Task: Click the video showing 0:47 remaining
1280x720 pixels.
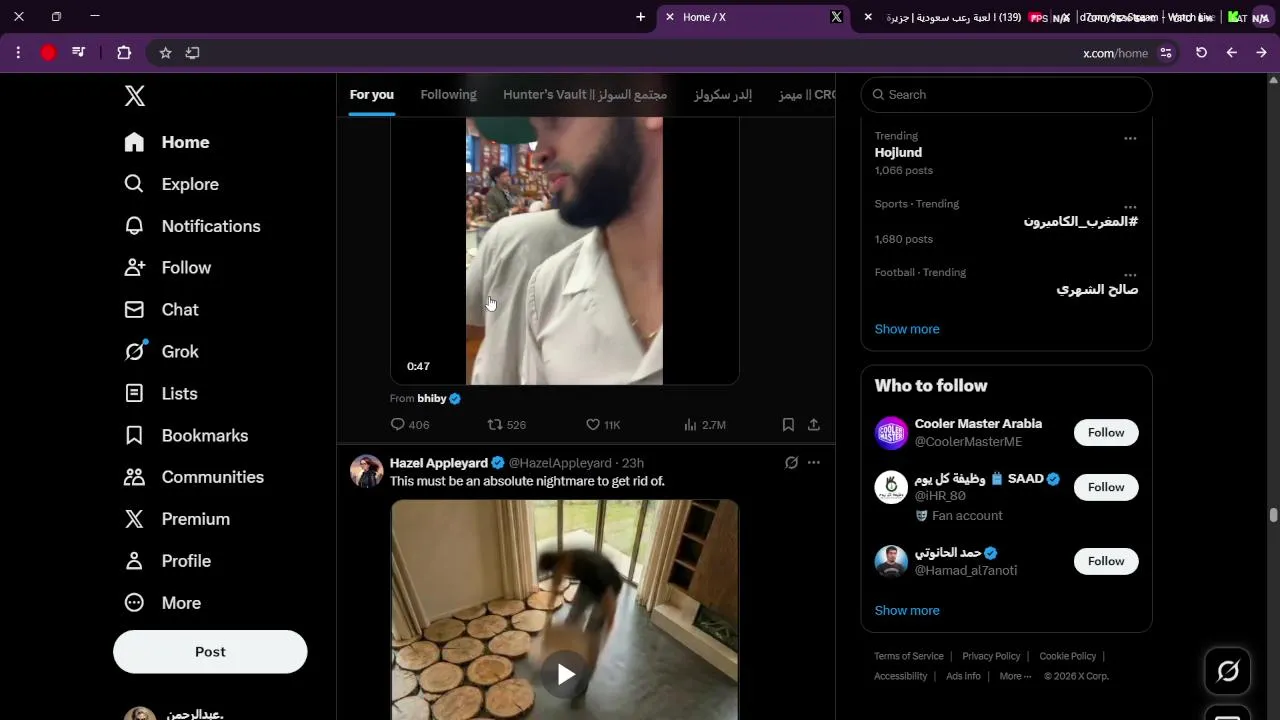Action: (565, 250)
